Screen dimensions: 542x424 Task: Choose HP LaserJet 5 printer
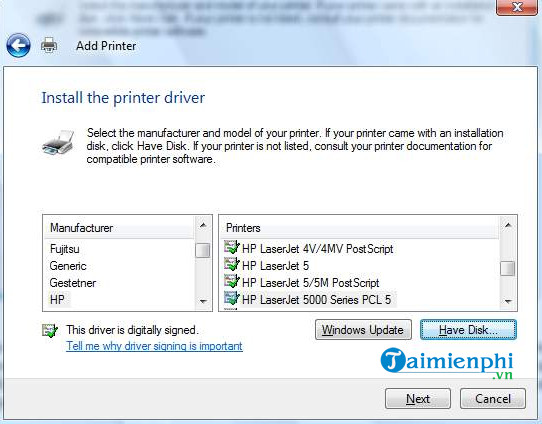(x=275, y=266)
